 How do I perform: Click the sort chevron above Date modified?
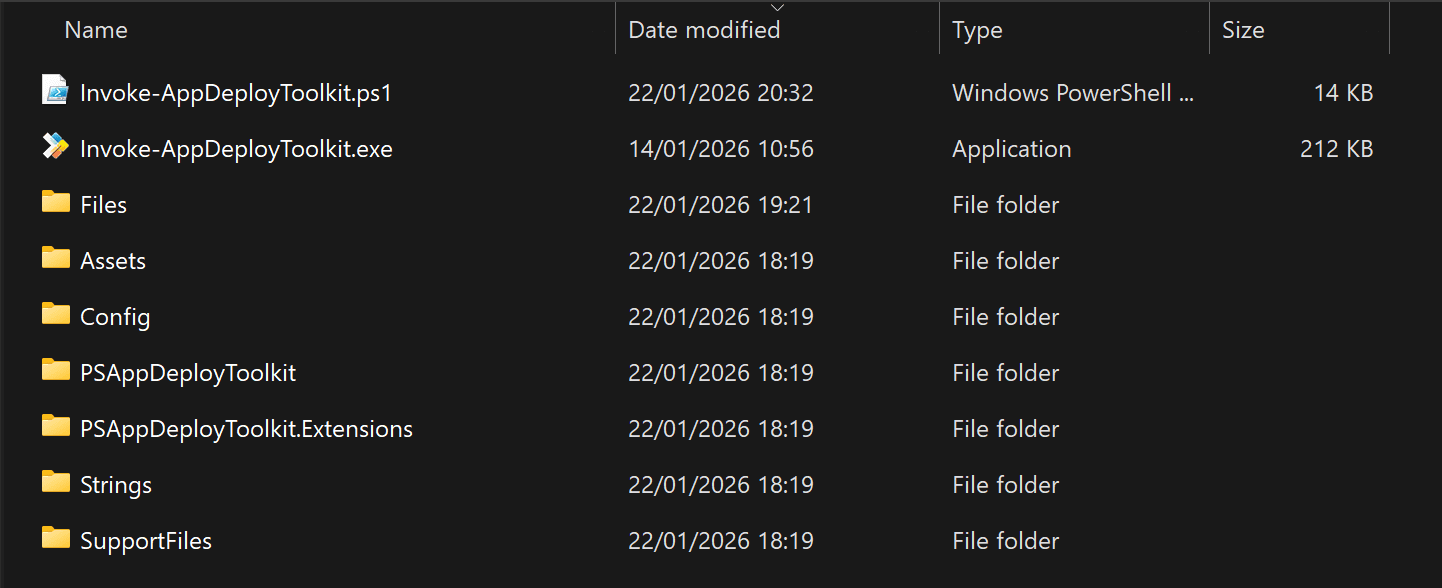click(x=778, y=8)
